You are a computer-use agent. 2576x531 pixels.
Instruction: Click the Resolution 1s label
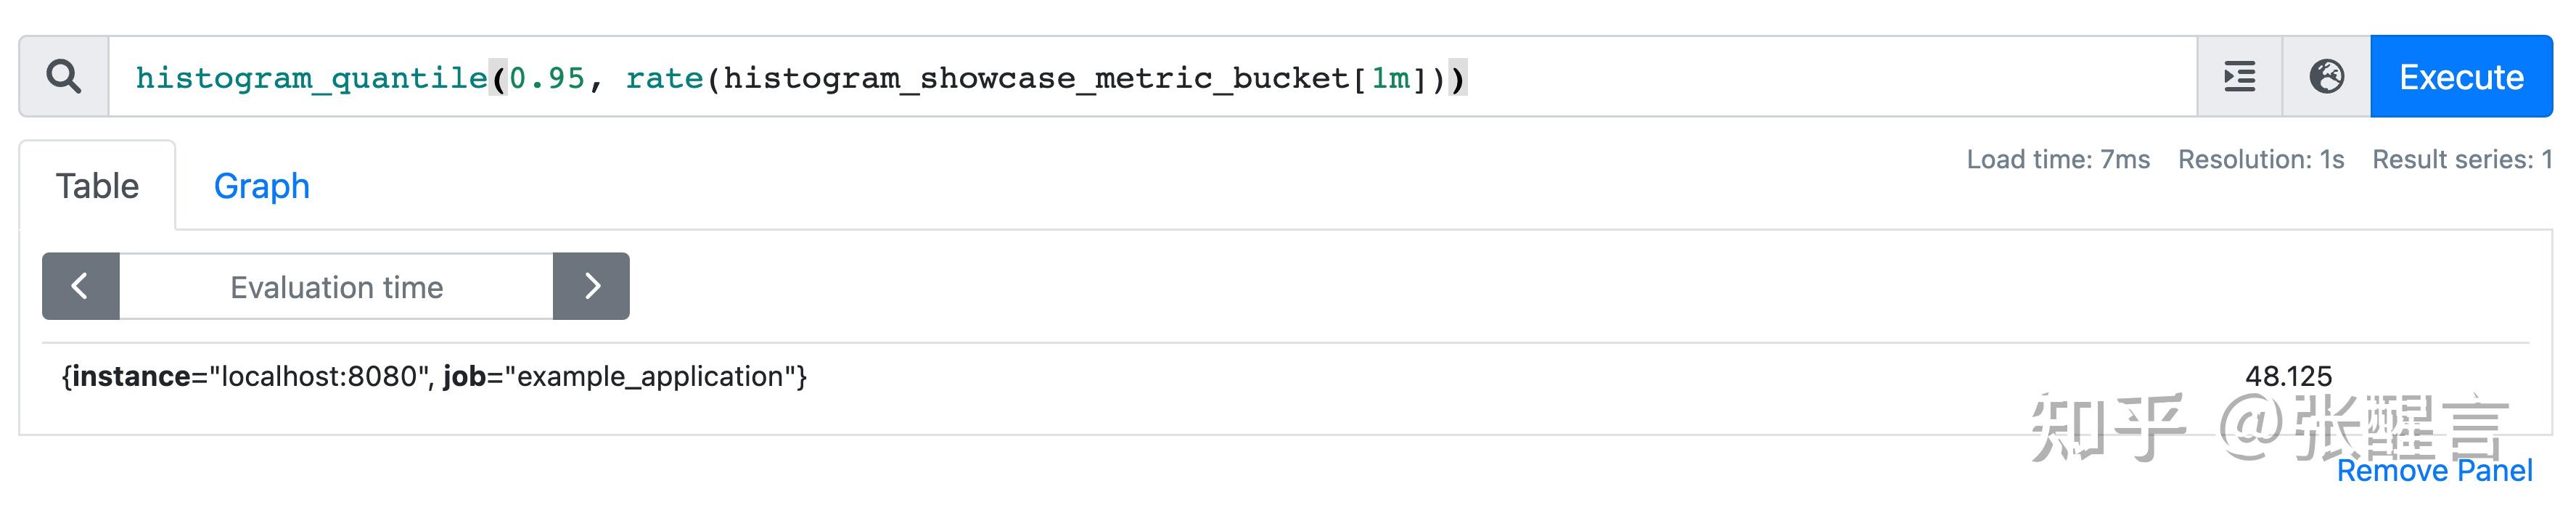(x=2262, y=159)
